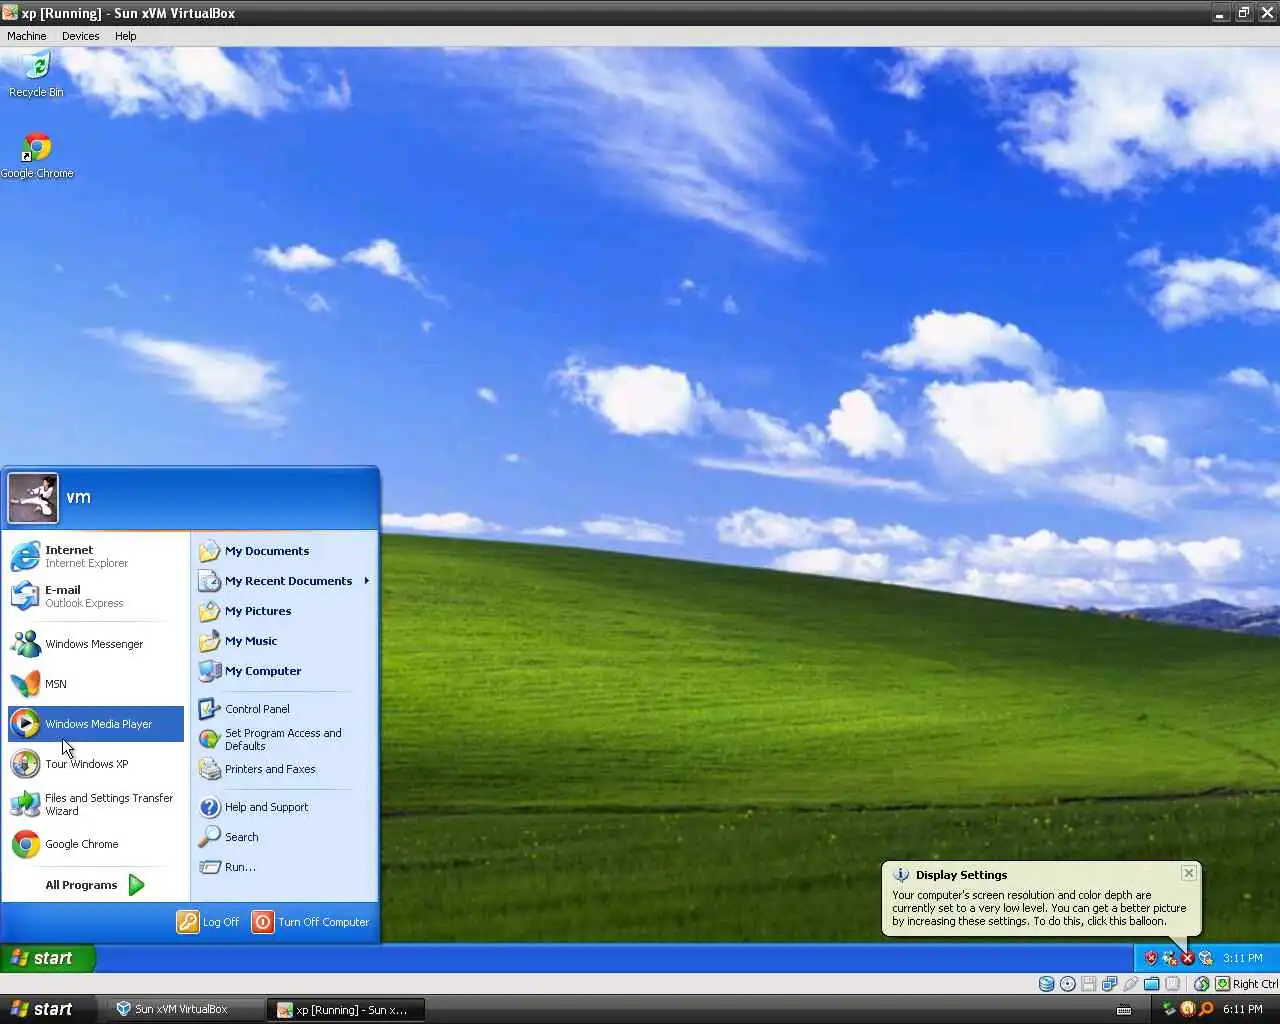Viewport: 1280px width, 1024px height.
Task: Click the red X display warning tray icon
Action: pyautogui.click(x=1188, y=958)
